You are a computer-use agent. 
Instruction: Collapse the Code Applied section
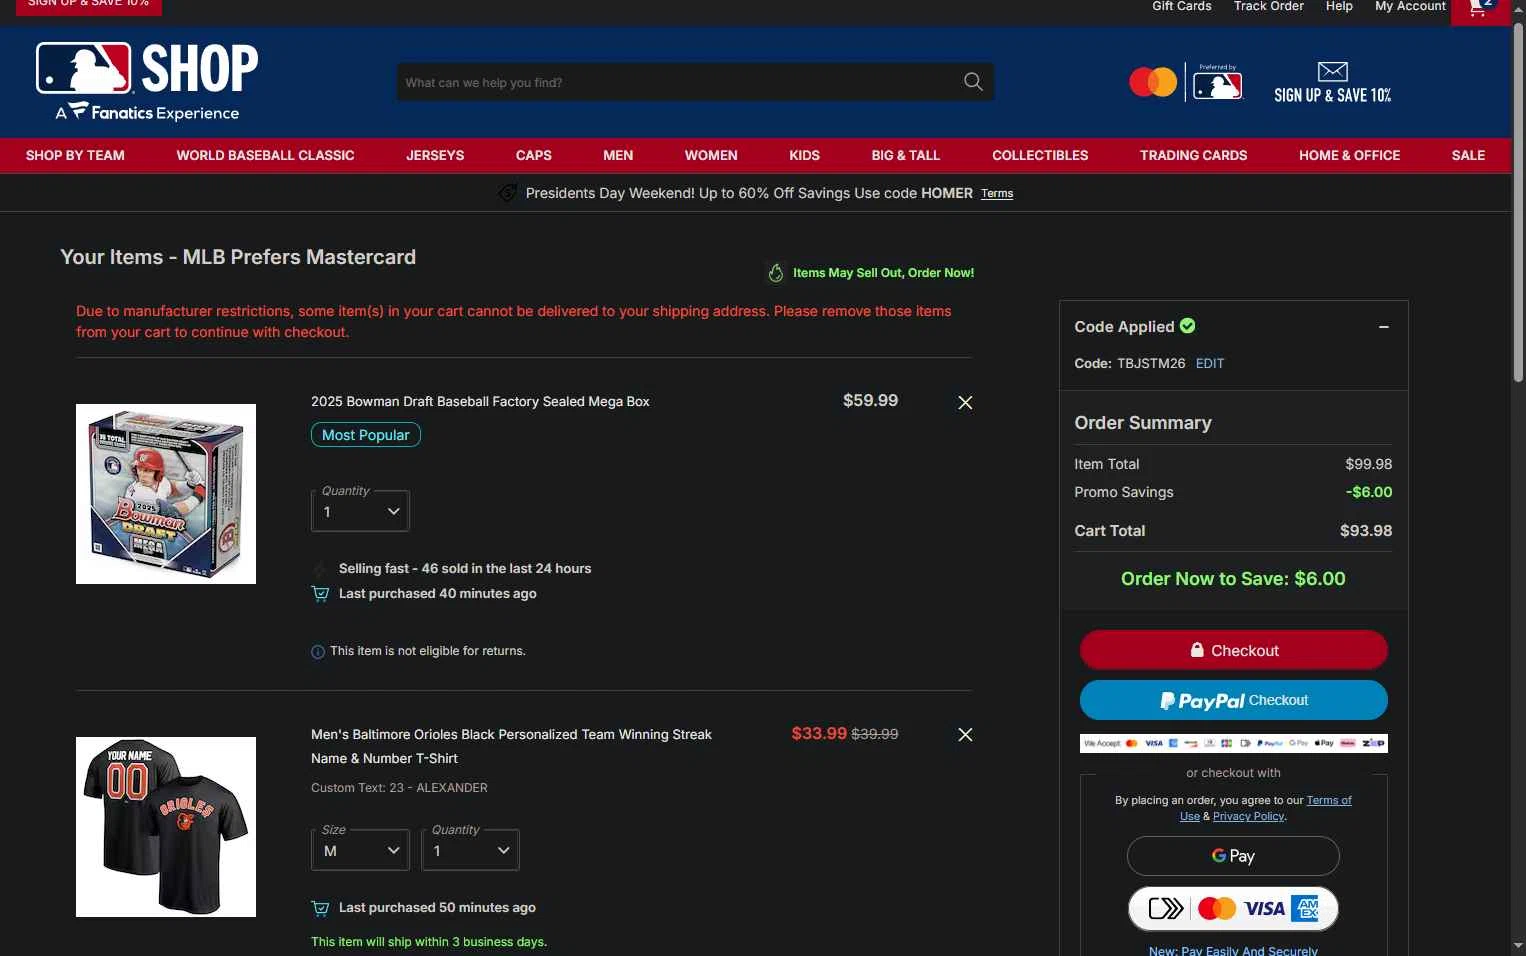(x=1384, y=327)
